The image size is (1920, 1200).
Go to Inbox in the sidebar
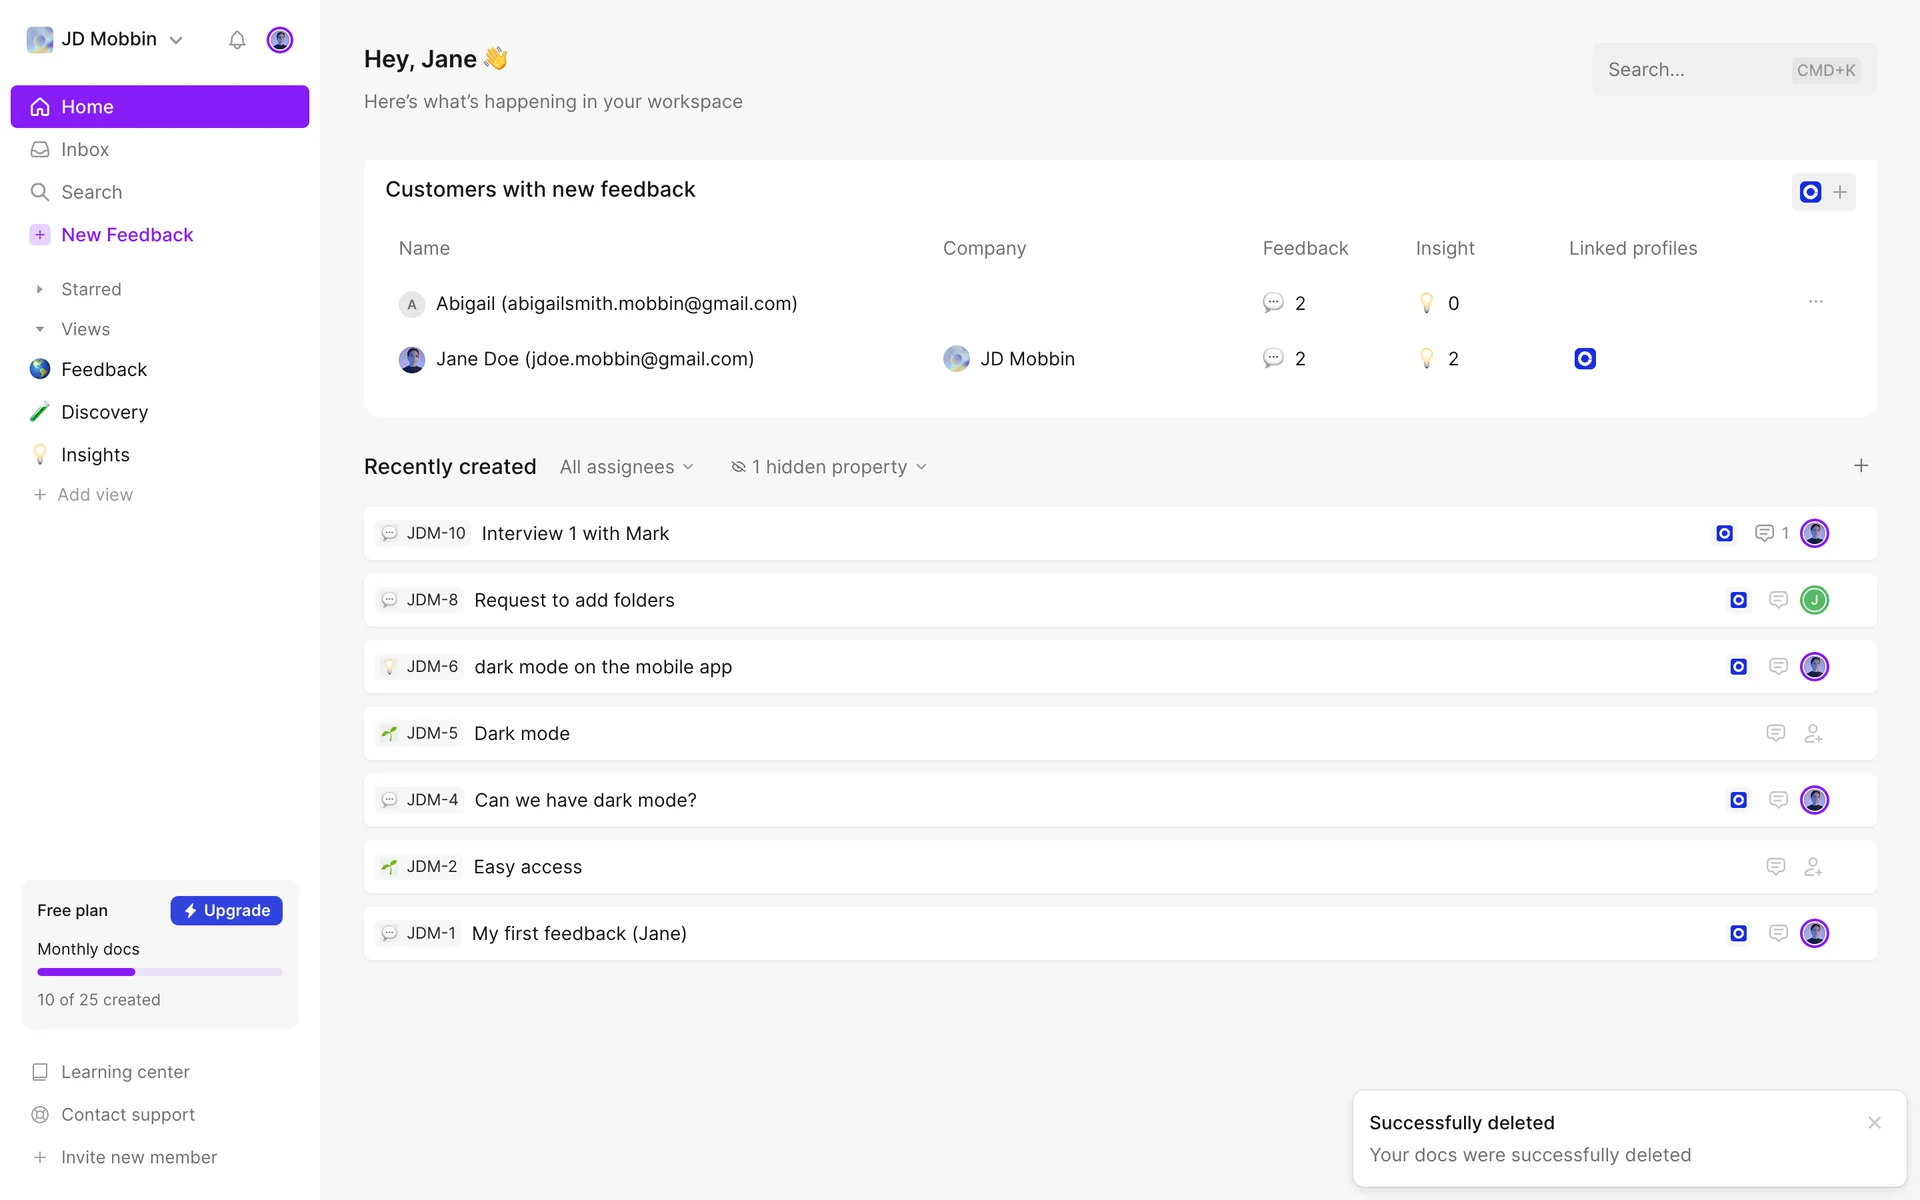tap(85, 150)
